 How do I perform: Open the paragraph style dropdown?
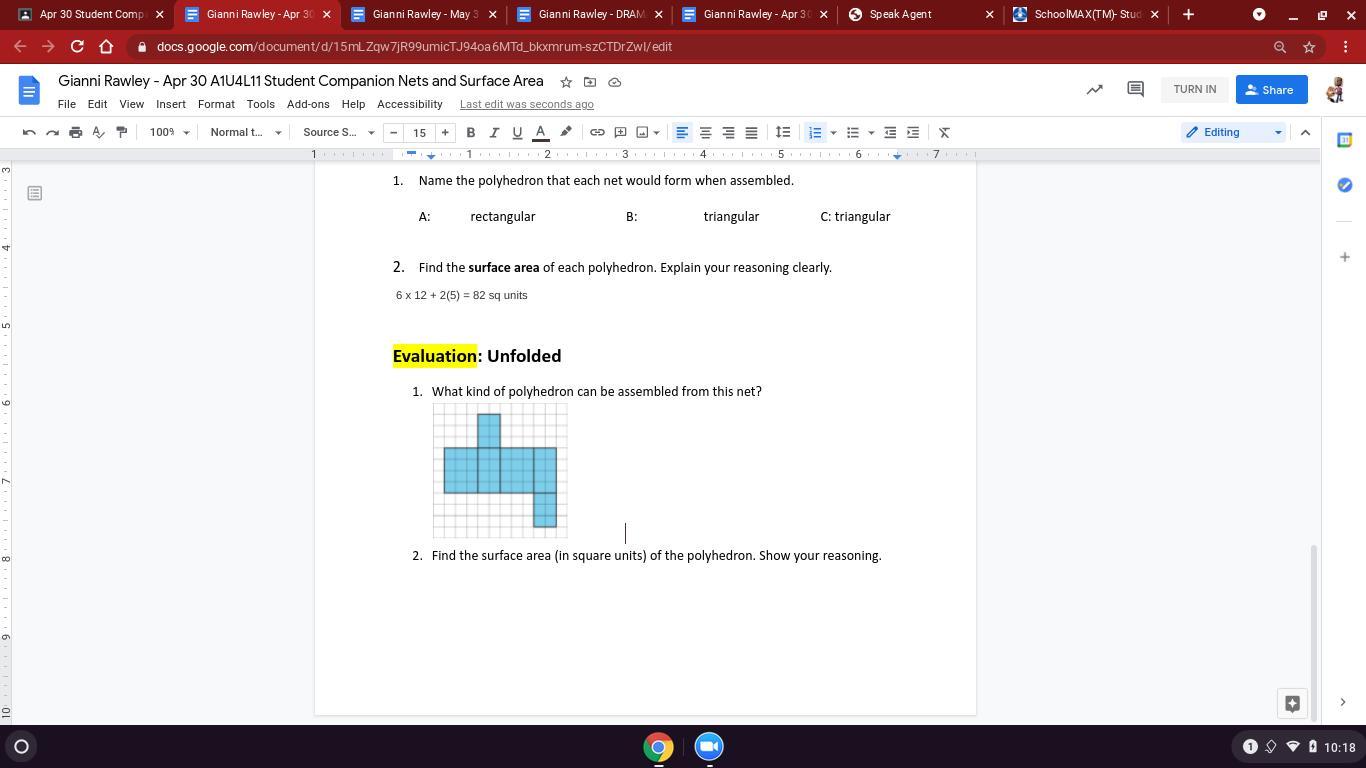coord(245,132)
